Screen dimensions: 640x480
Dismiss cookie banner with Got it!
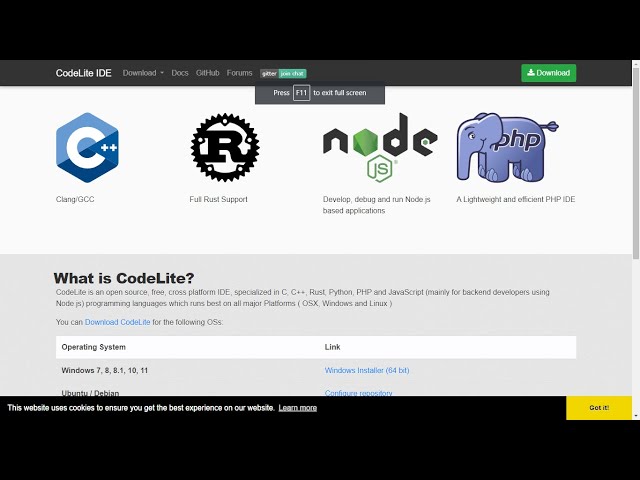599,408
